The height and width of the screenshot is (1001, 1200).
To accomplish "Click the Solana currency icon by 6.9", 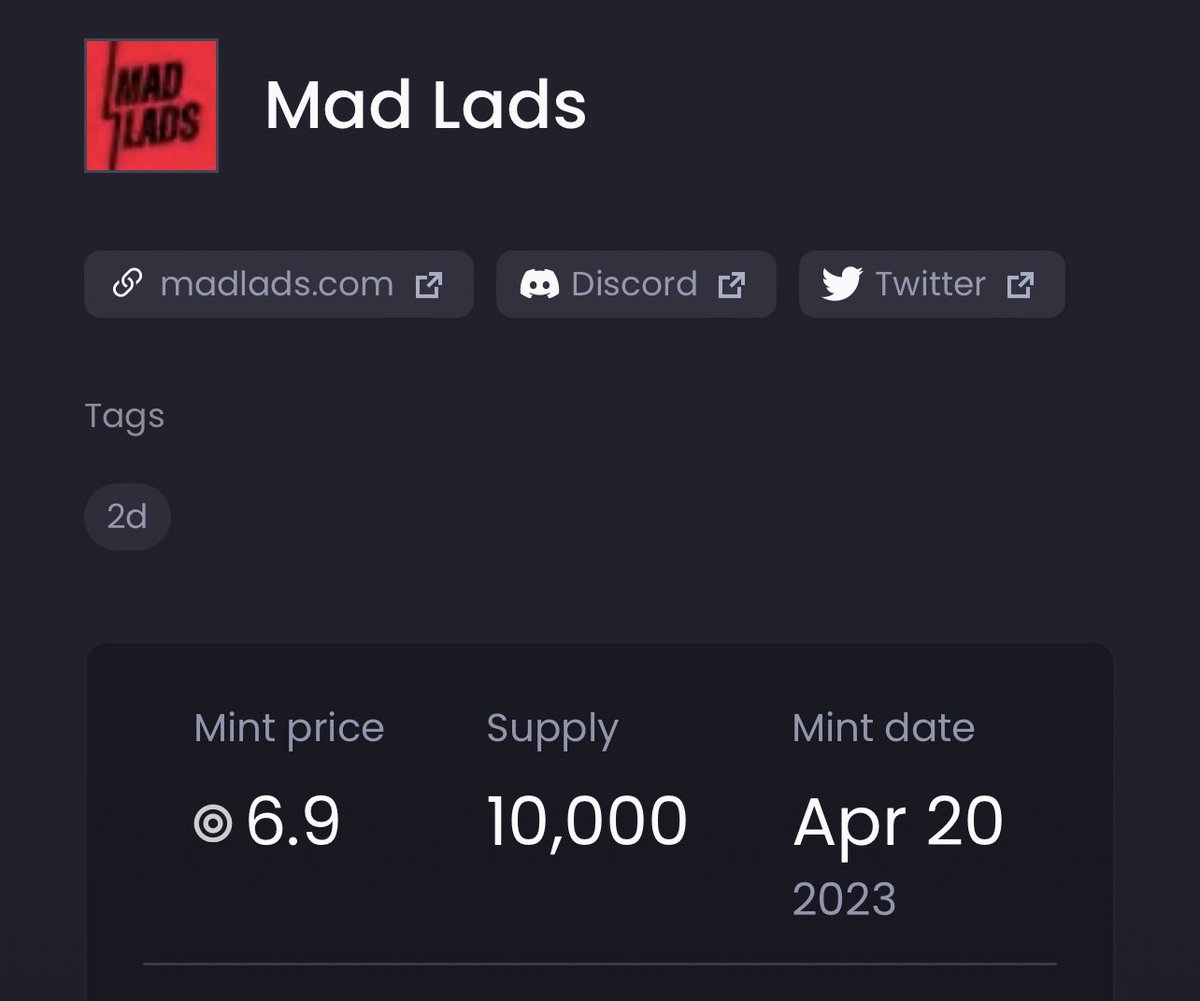I will click(x=213, y=825).
